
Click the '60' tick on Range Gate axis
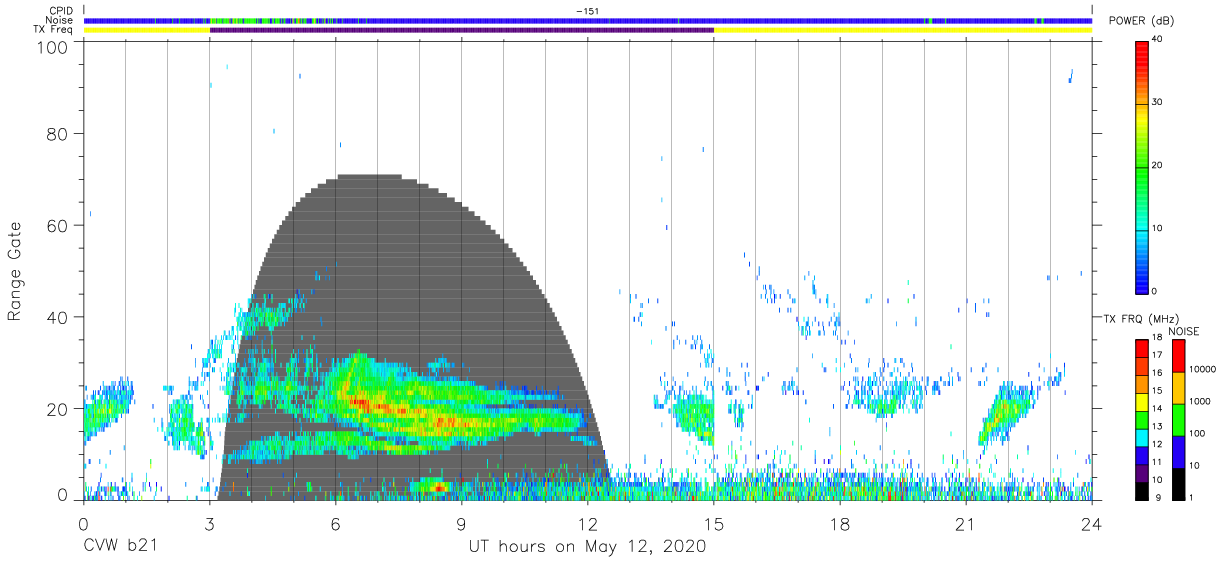[x=58, y=226]
